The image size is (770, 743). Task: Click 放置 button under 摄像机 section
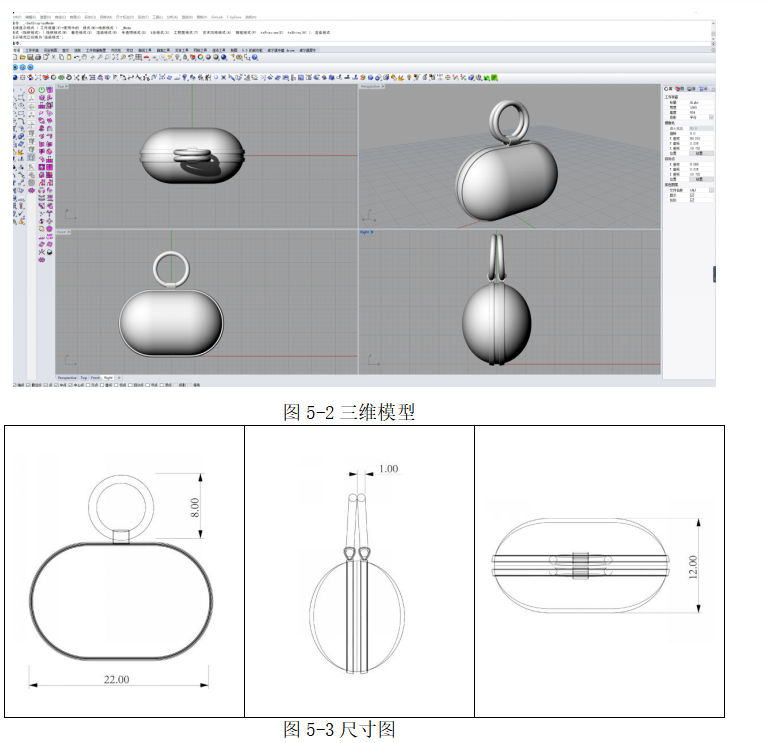(701, 153)
